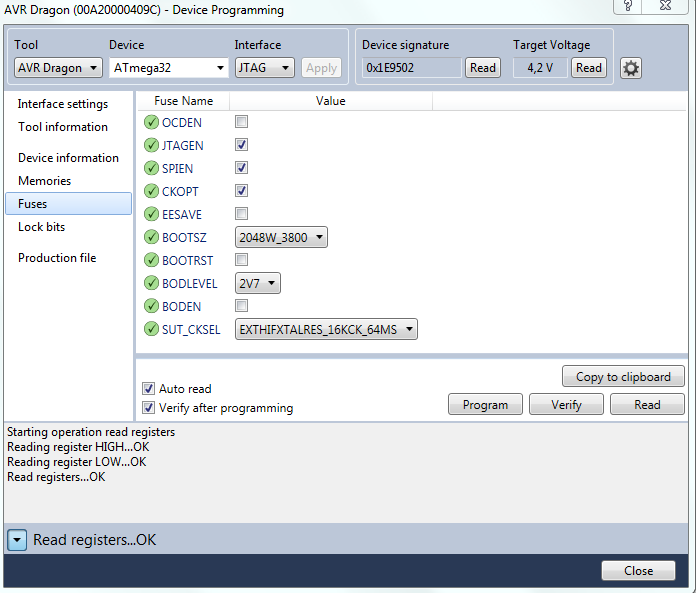Image resolution: width=696 pixels, height=593 pixels.
Task: Click the BODLEVEL fuse name label
Action: point(190,284)
